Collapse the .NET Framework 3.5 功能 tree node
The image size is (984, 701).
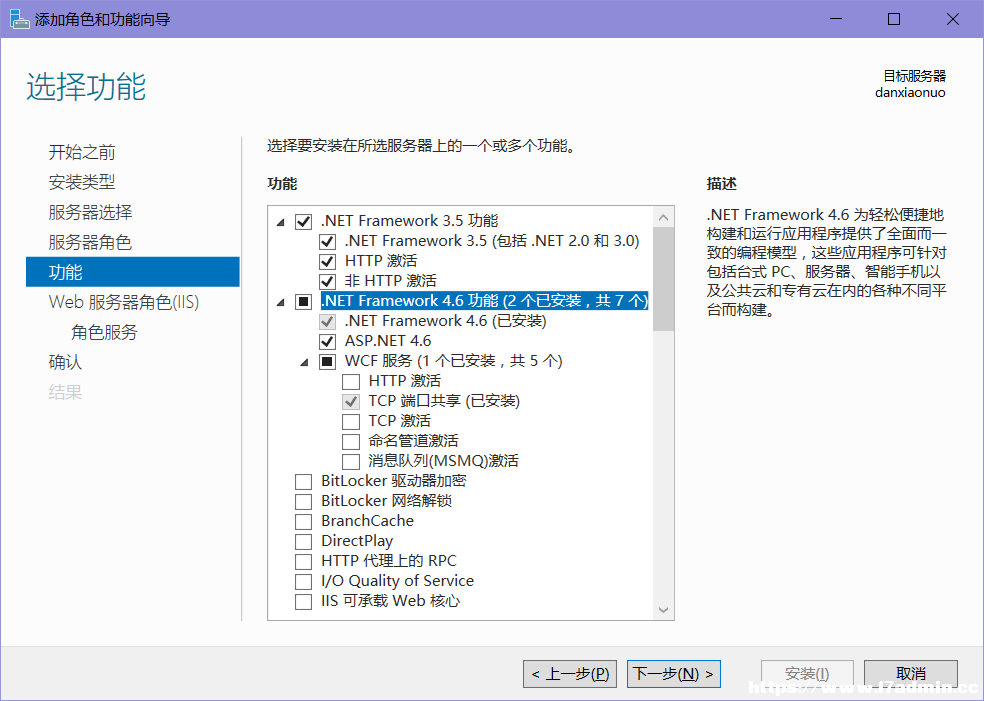281,222
